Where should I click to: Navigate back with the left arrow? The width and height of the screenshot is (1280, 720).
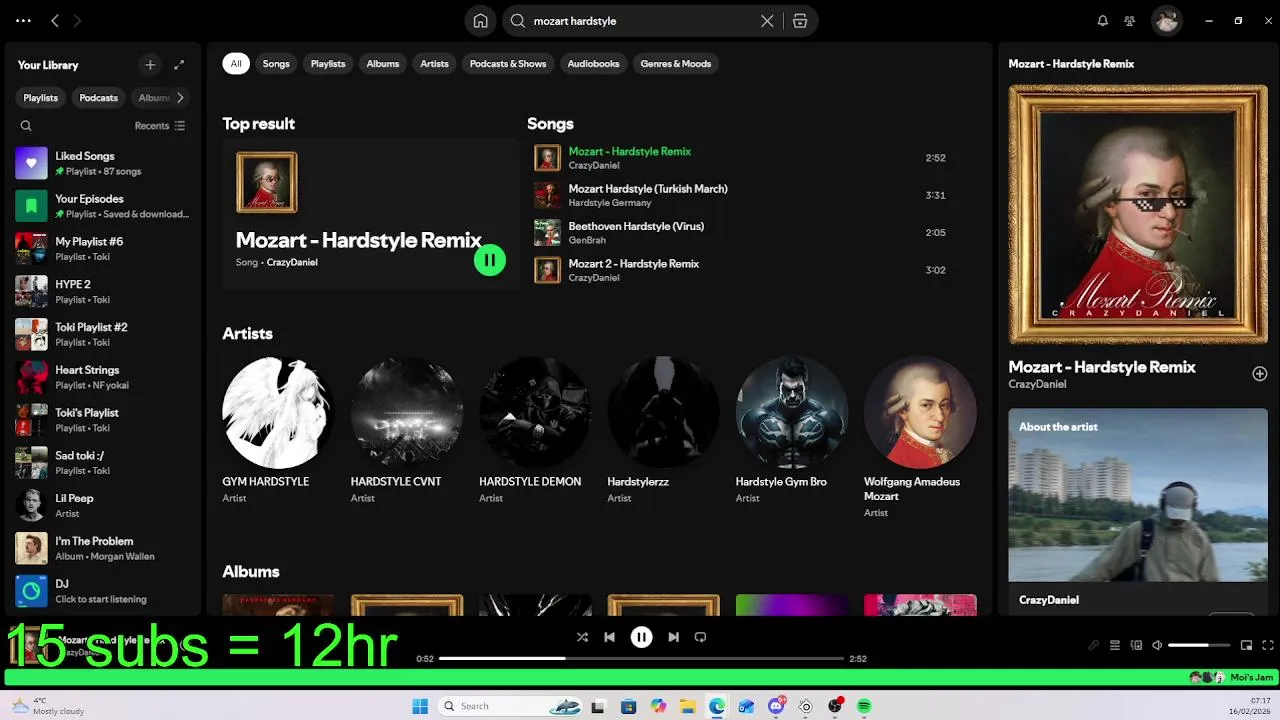pos(55,20)
